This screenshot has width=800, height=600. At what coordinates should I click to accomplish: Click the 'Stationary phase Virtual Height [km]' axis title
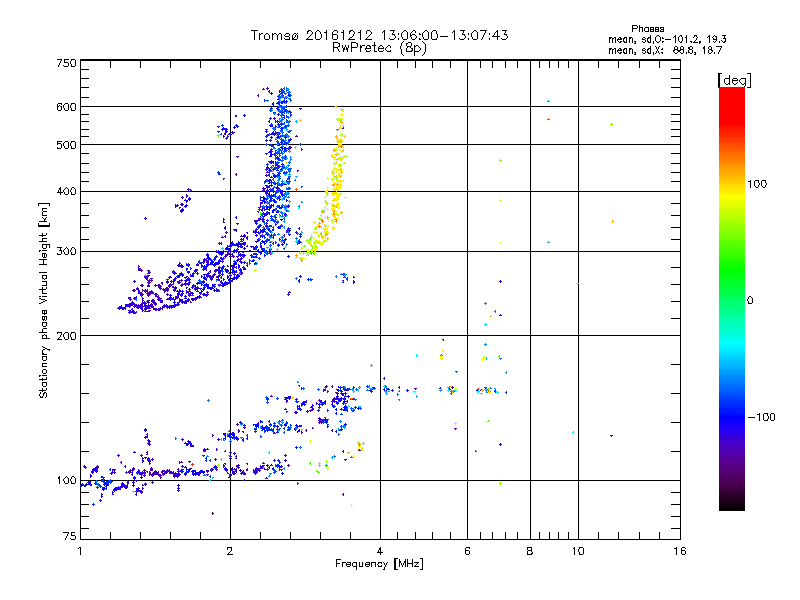coord(44,301)
